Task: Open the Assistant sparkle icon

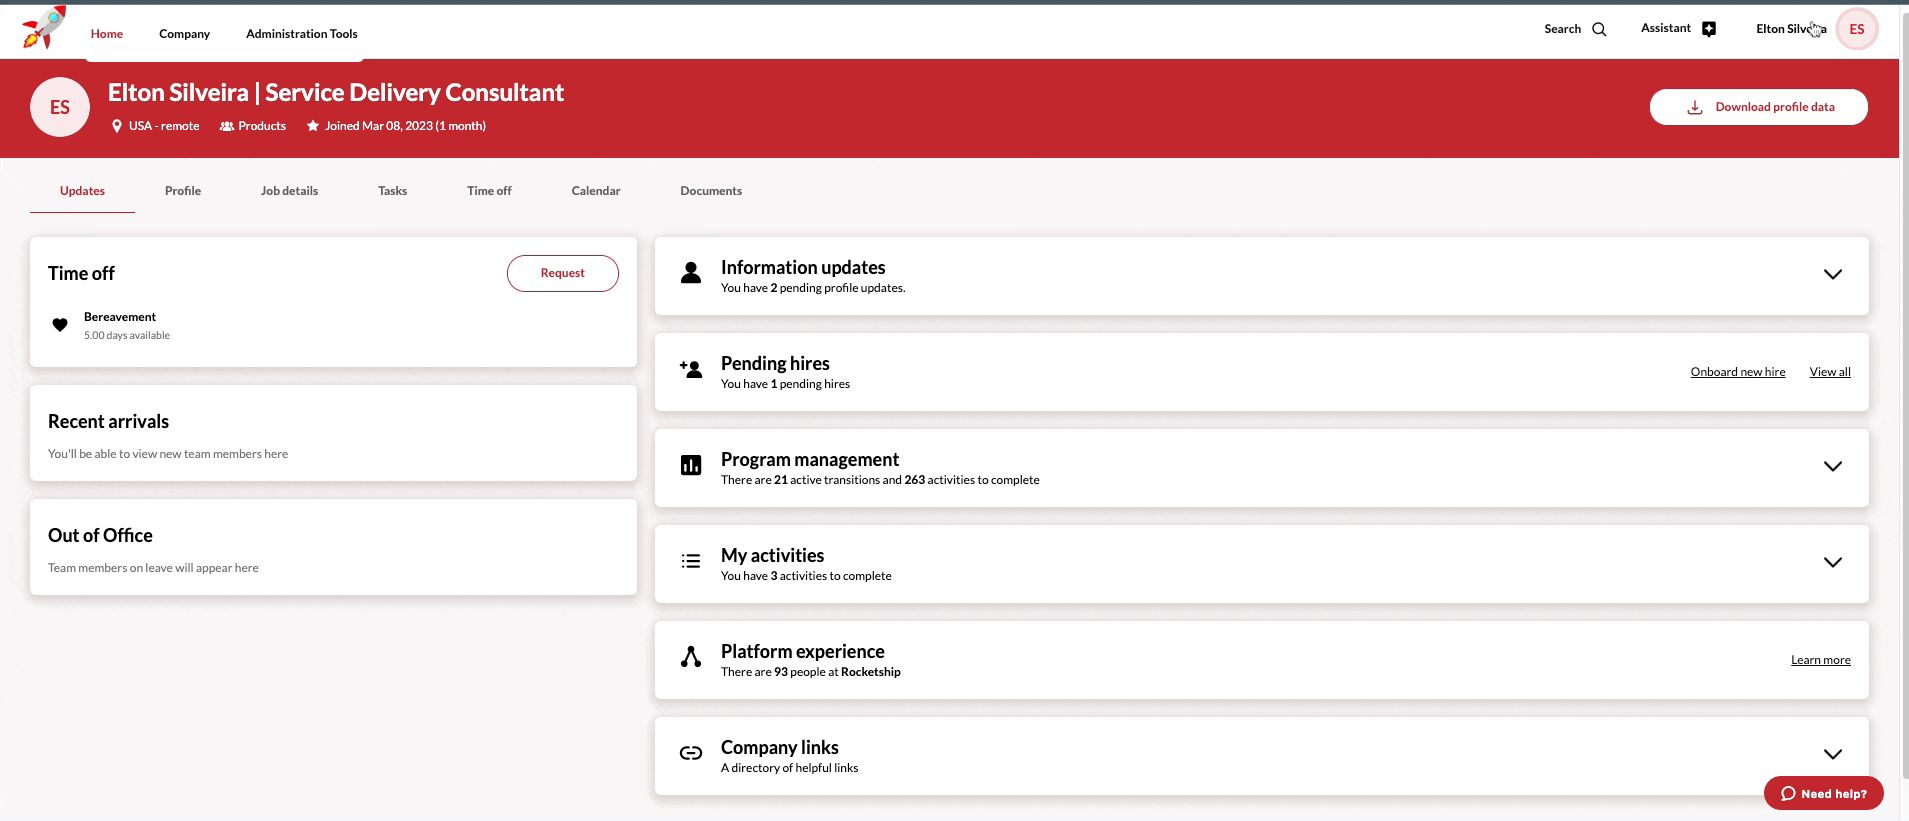Action: click(1709, 29)
